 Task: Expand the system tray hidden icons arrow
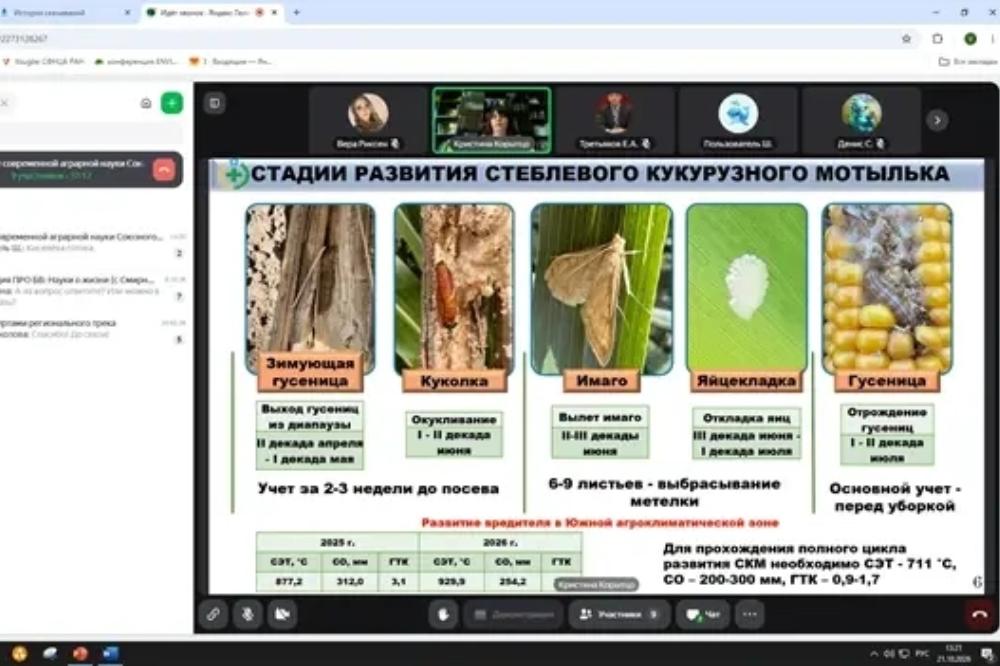click(x=873, y=654)
